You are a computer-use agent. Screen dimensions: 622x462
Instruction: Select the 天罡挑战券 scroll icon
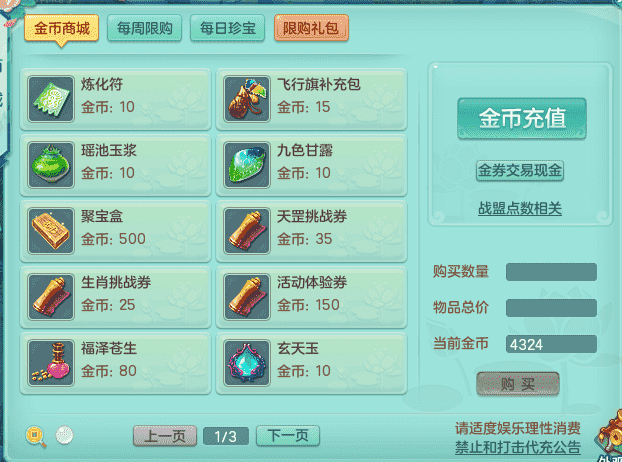pos(247,231)
